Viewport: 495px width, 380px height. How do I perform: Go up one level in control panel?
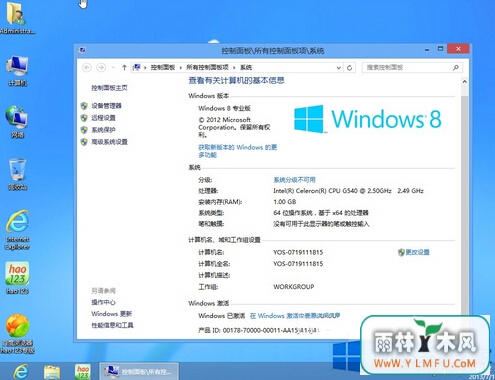[x=124, y=68]
